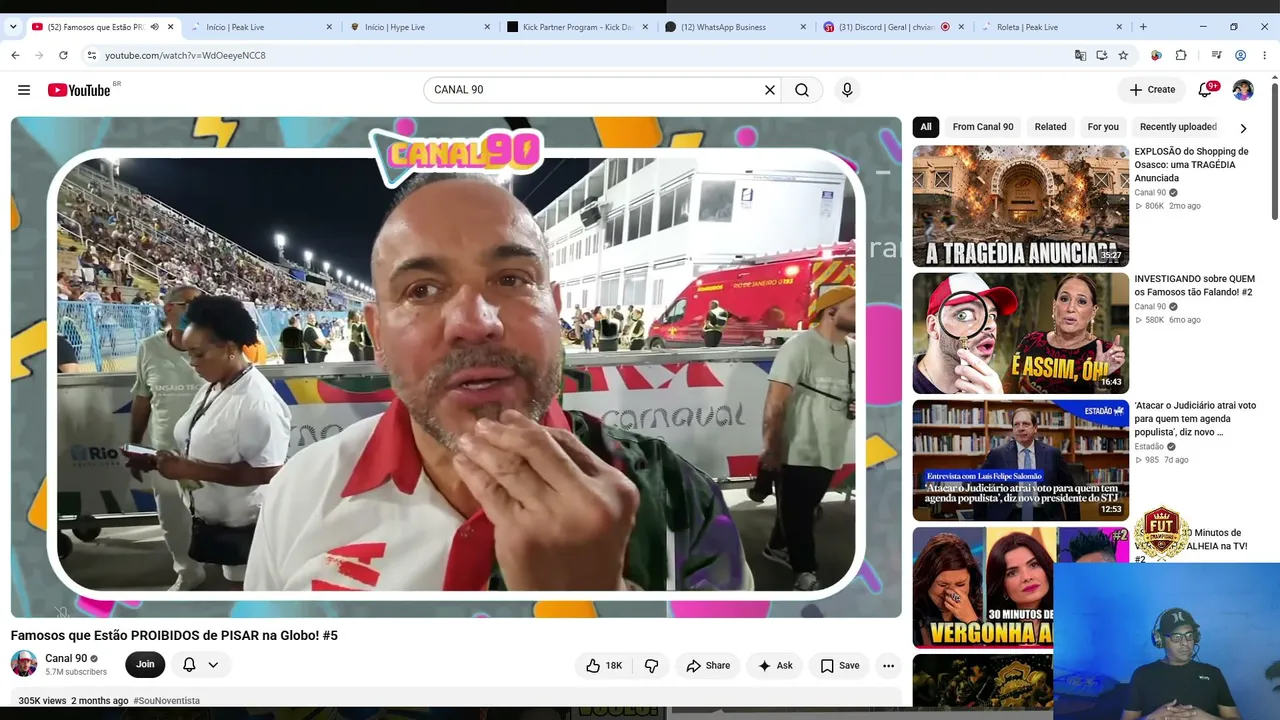Viewport: 1280px width, 720px height.
Task: Like the video with 18K likes
Action: [603, 665]
